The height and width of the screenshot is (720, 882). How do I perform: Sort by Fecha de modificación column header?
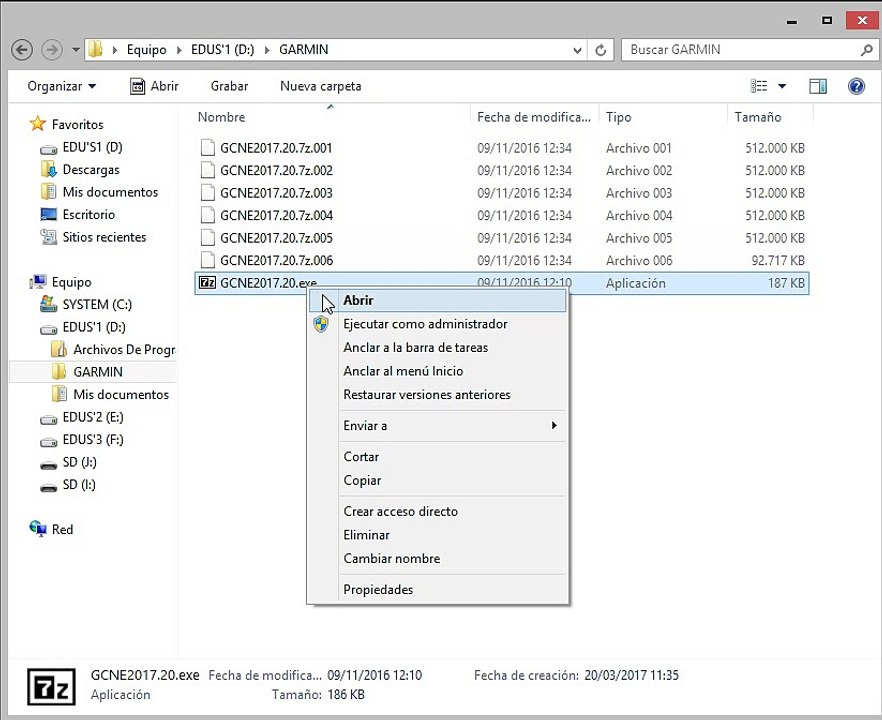click(534, 117)
